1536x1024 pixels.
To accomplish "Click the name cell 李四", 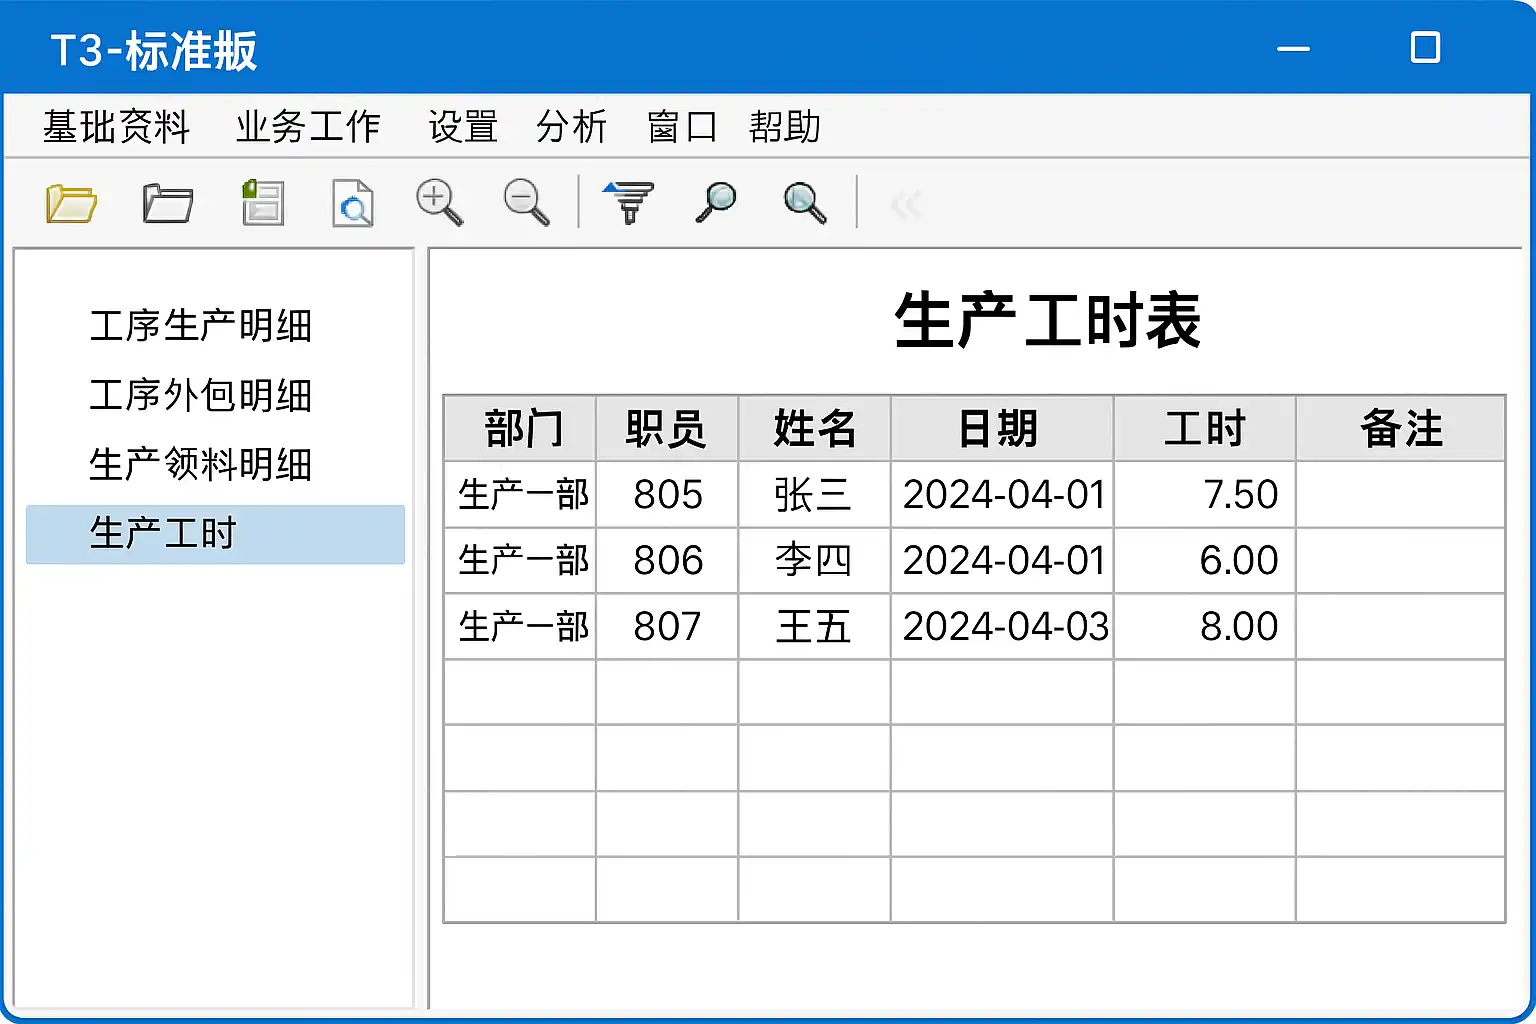I will (814, 560).
